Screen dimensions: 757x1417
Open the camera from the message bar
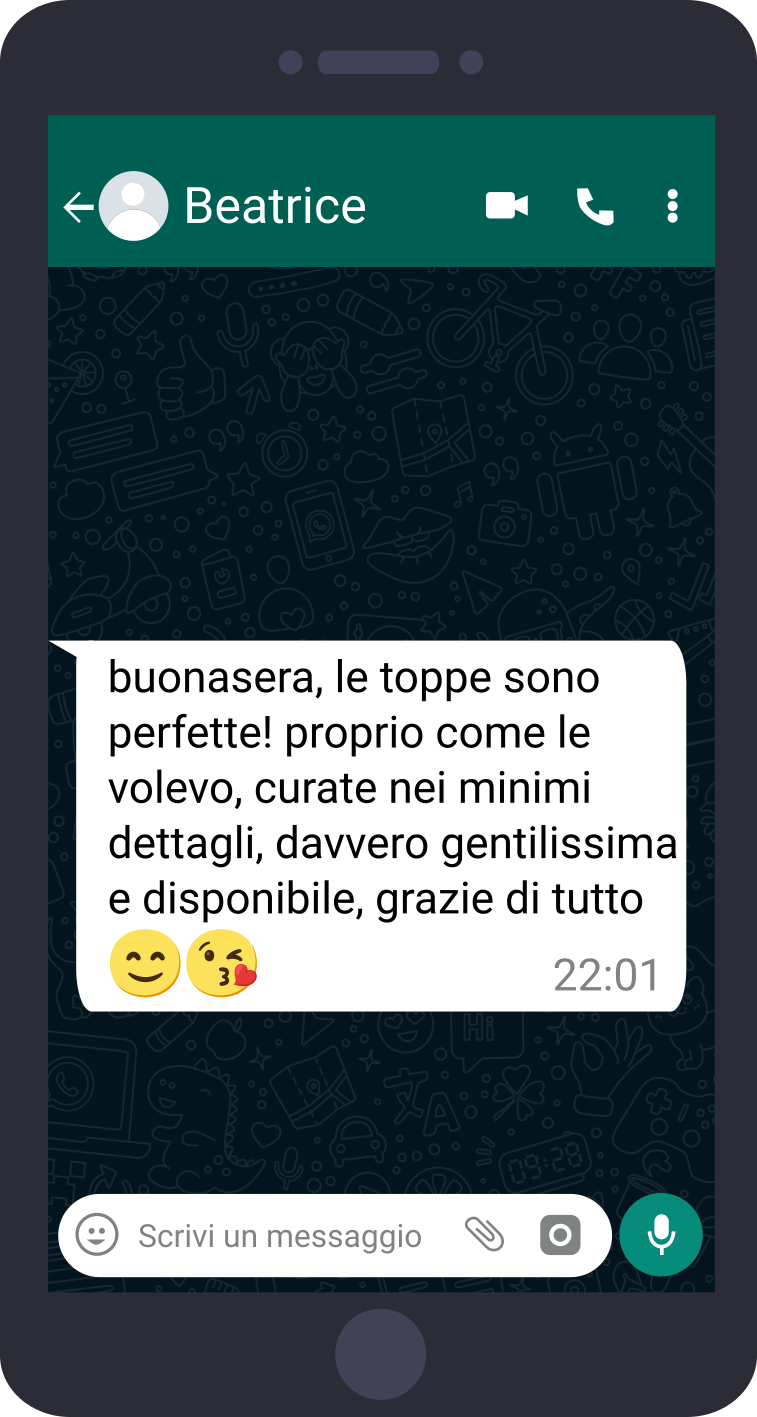coord(560,1236)
